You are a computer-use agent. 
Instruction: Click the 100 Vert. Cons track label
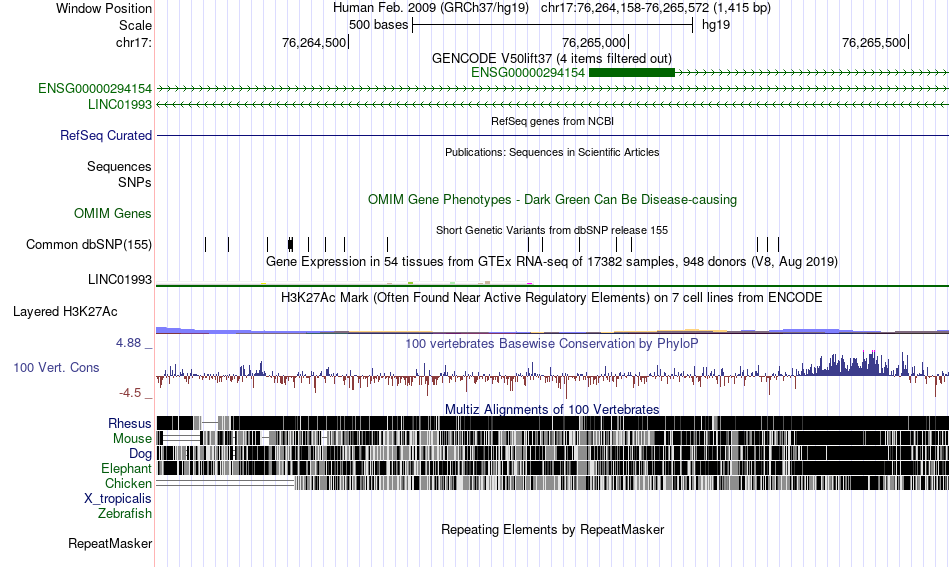coord(56,367)
